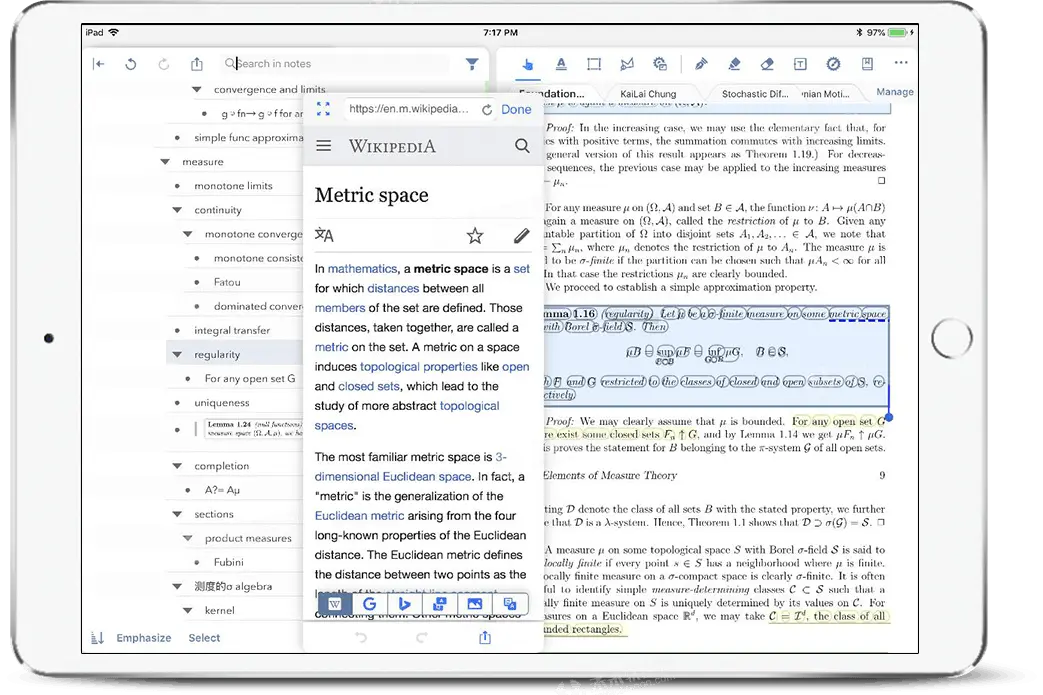Collapse the 'kernel' outline node
This screenshot has height=695, width=1043.
click(188, 610)
